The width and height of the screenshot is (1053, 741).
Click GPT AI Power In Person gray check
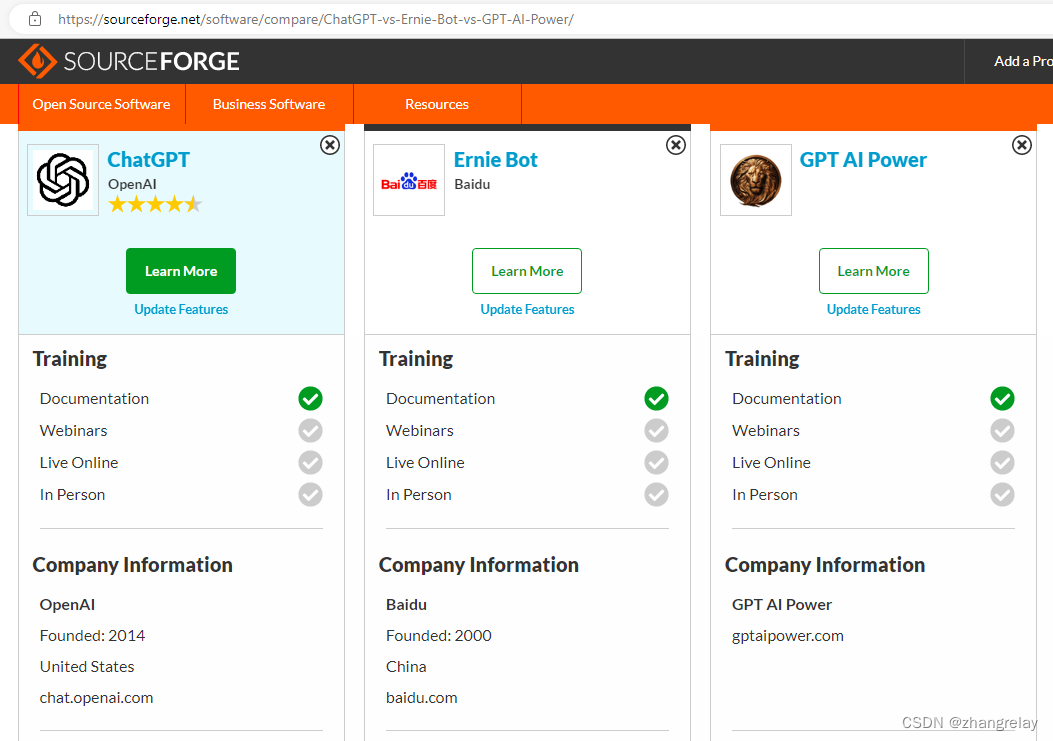pyautogui.click(x=1002, y=494)
